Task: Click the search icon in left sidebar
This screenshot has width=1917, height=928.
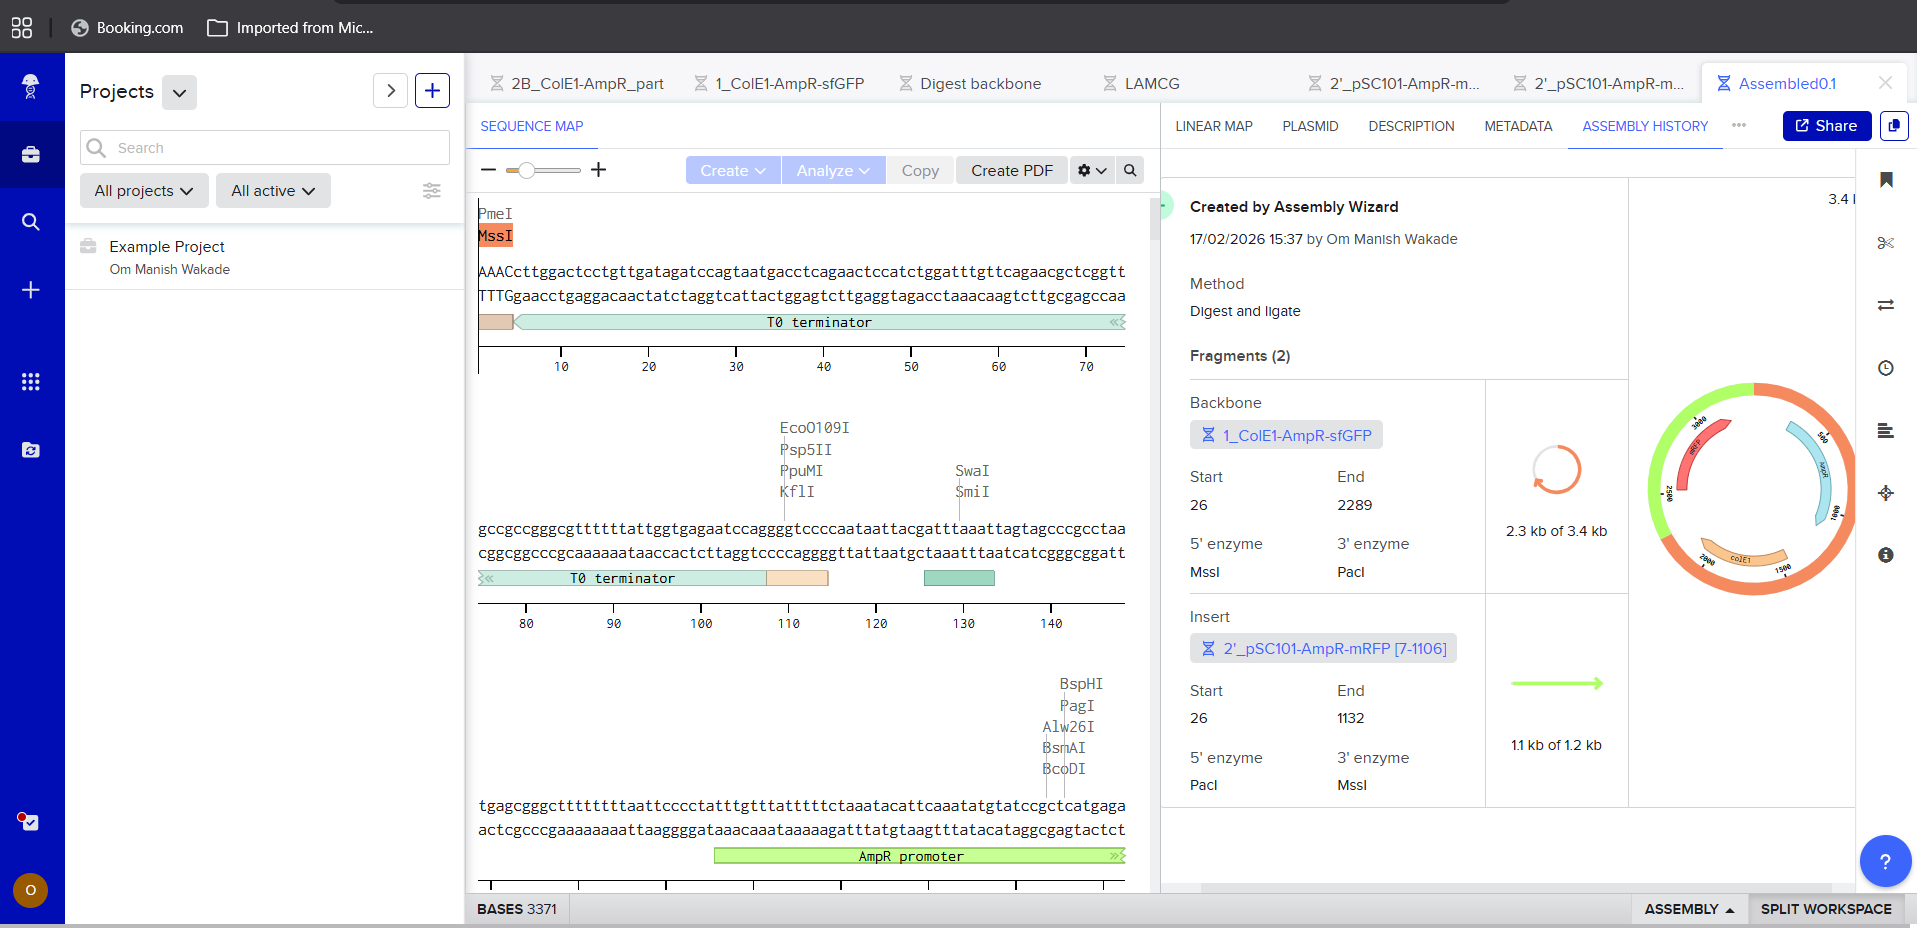Action: (x=31, y=222)
